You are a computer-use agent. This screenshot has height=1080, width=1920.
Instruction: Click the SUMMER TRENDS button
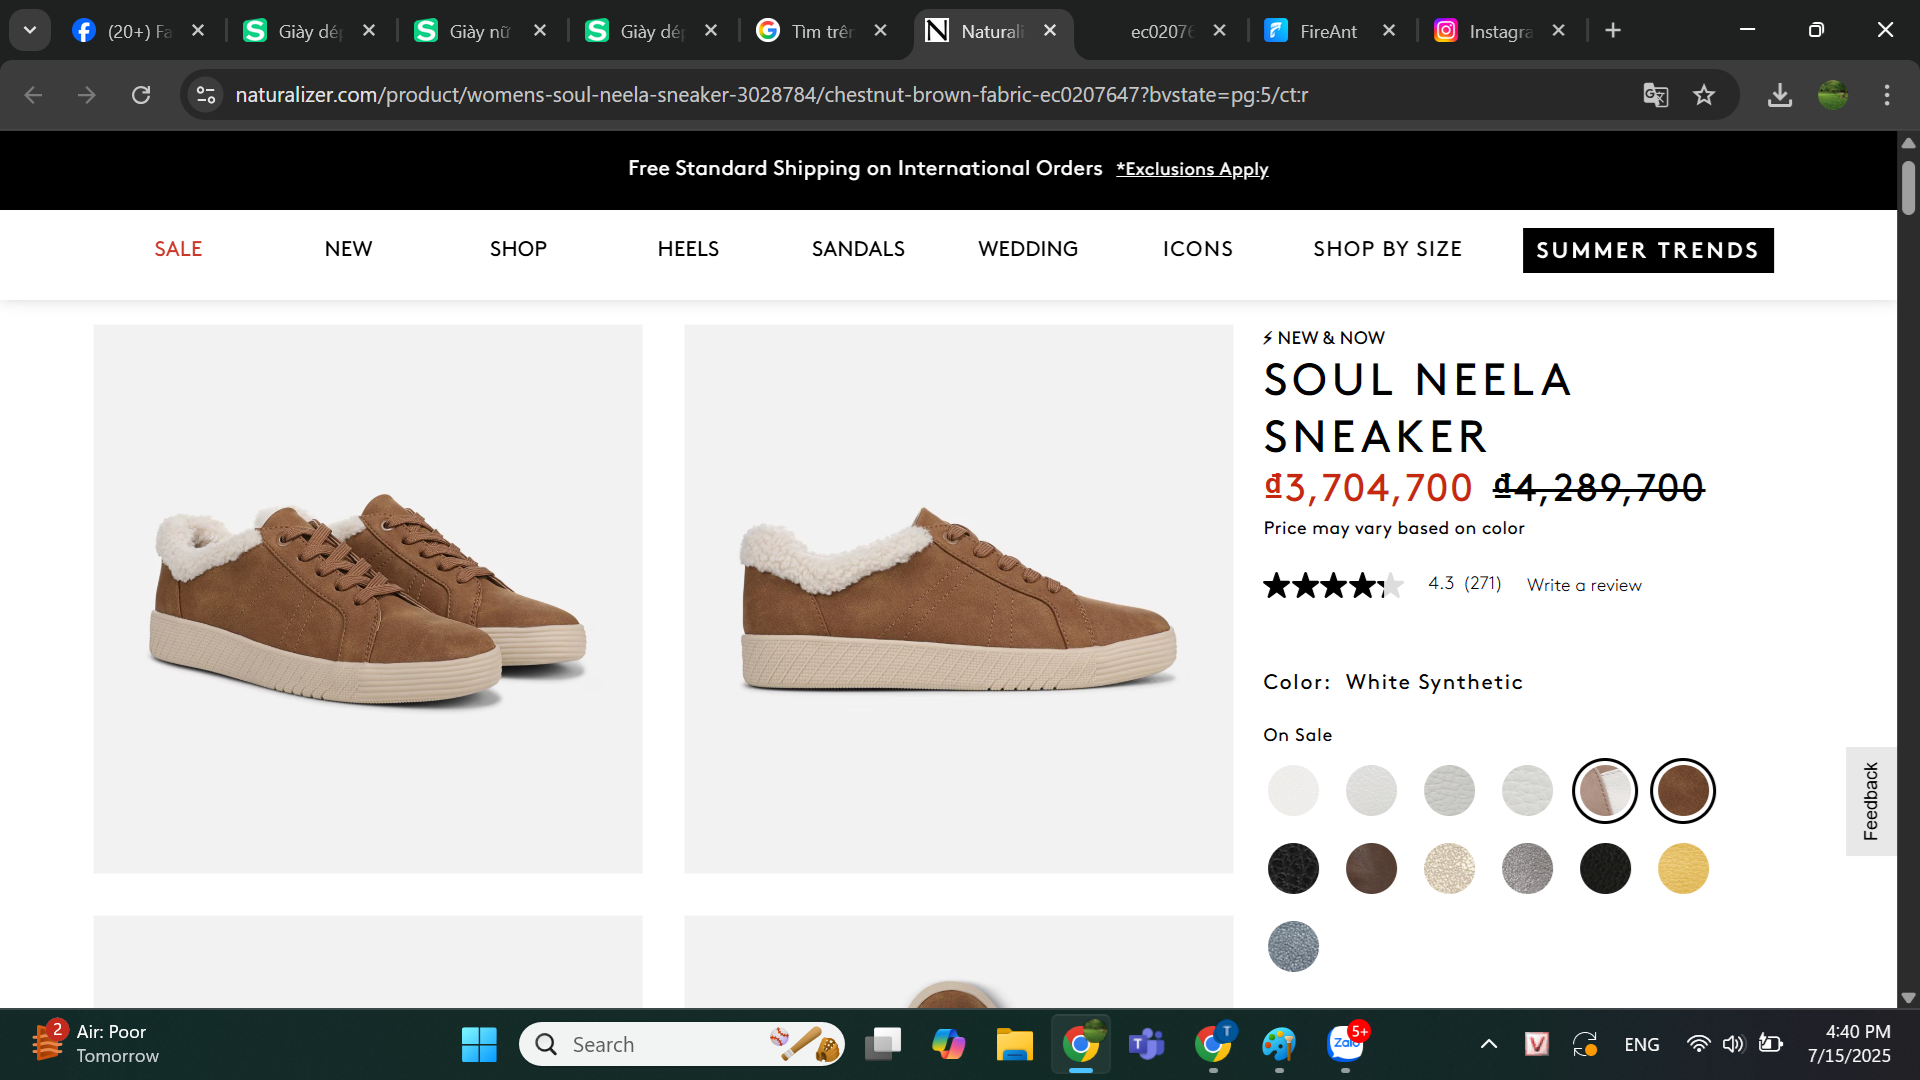(1647, 250)
